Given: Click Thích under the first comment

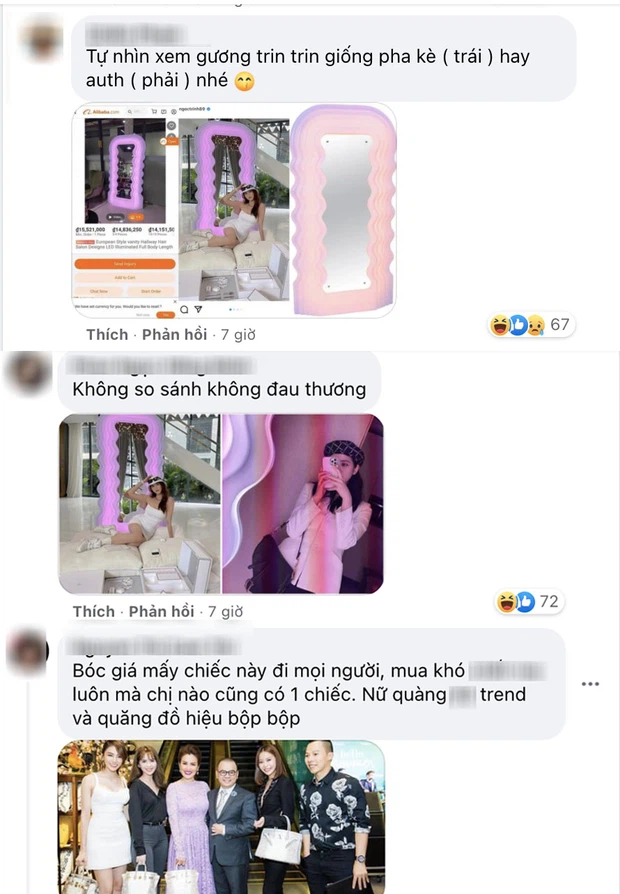Looking at the screenshot, I should click(x=107, y=335).
